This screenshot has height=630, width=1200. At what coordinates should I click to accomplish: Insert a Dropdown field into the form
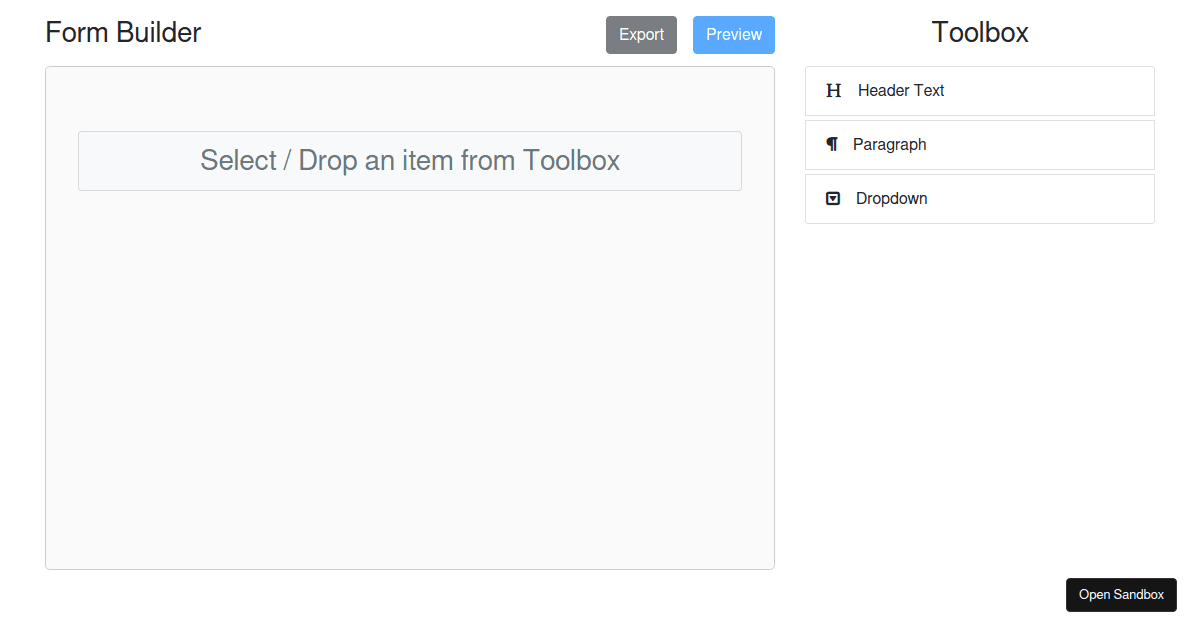click(891, 198)
